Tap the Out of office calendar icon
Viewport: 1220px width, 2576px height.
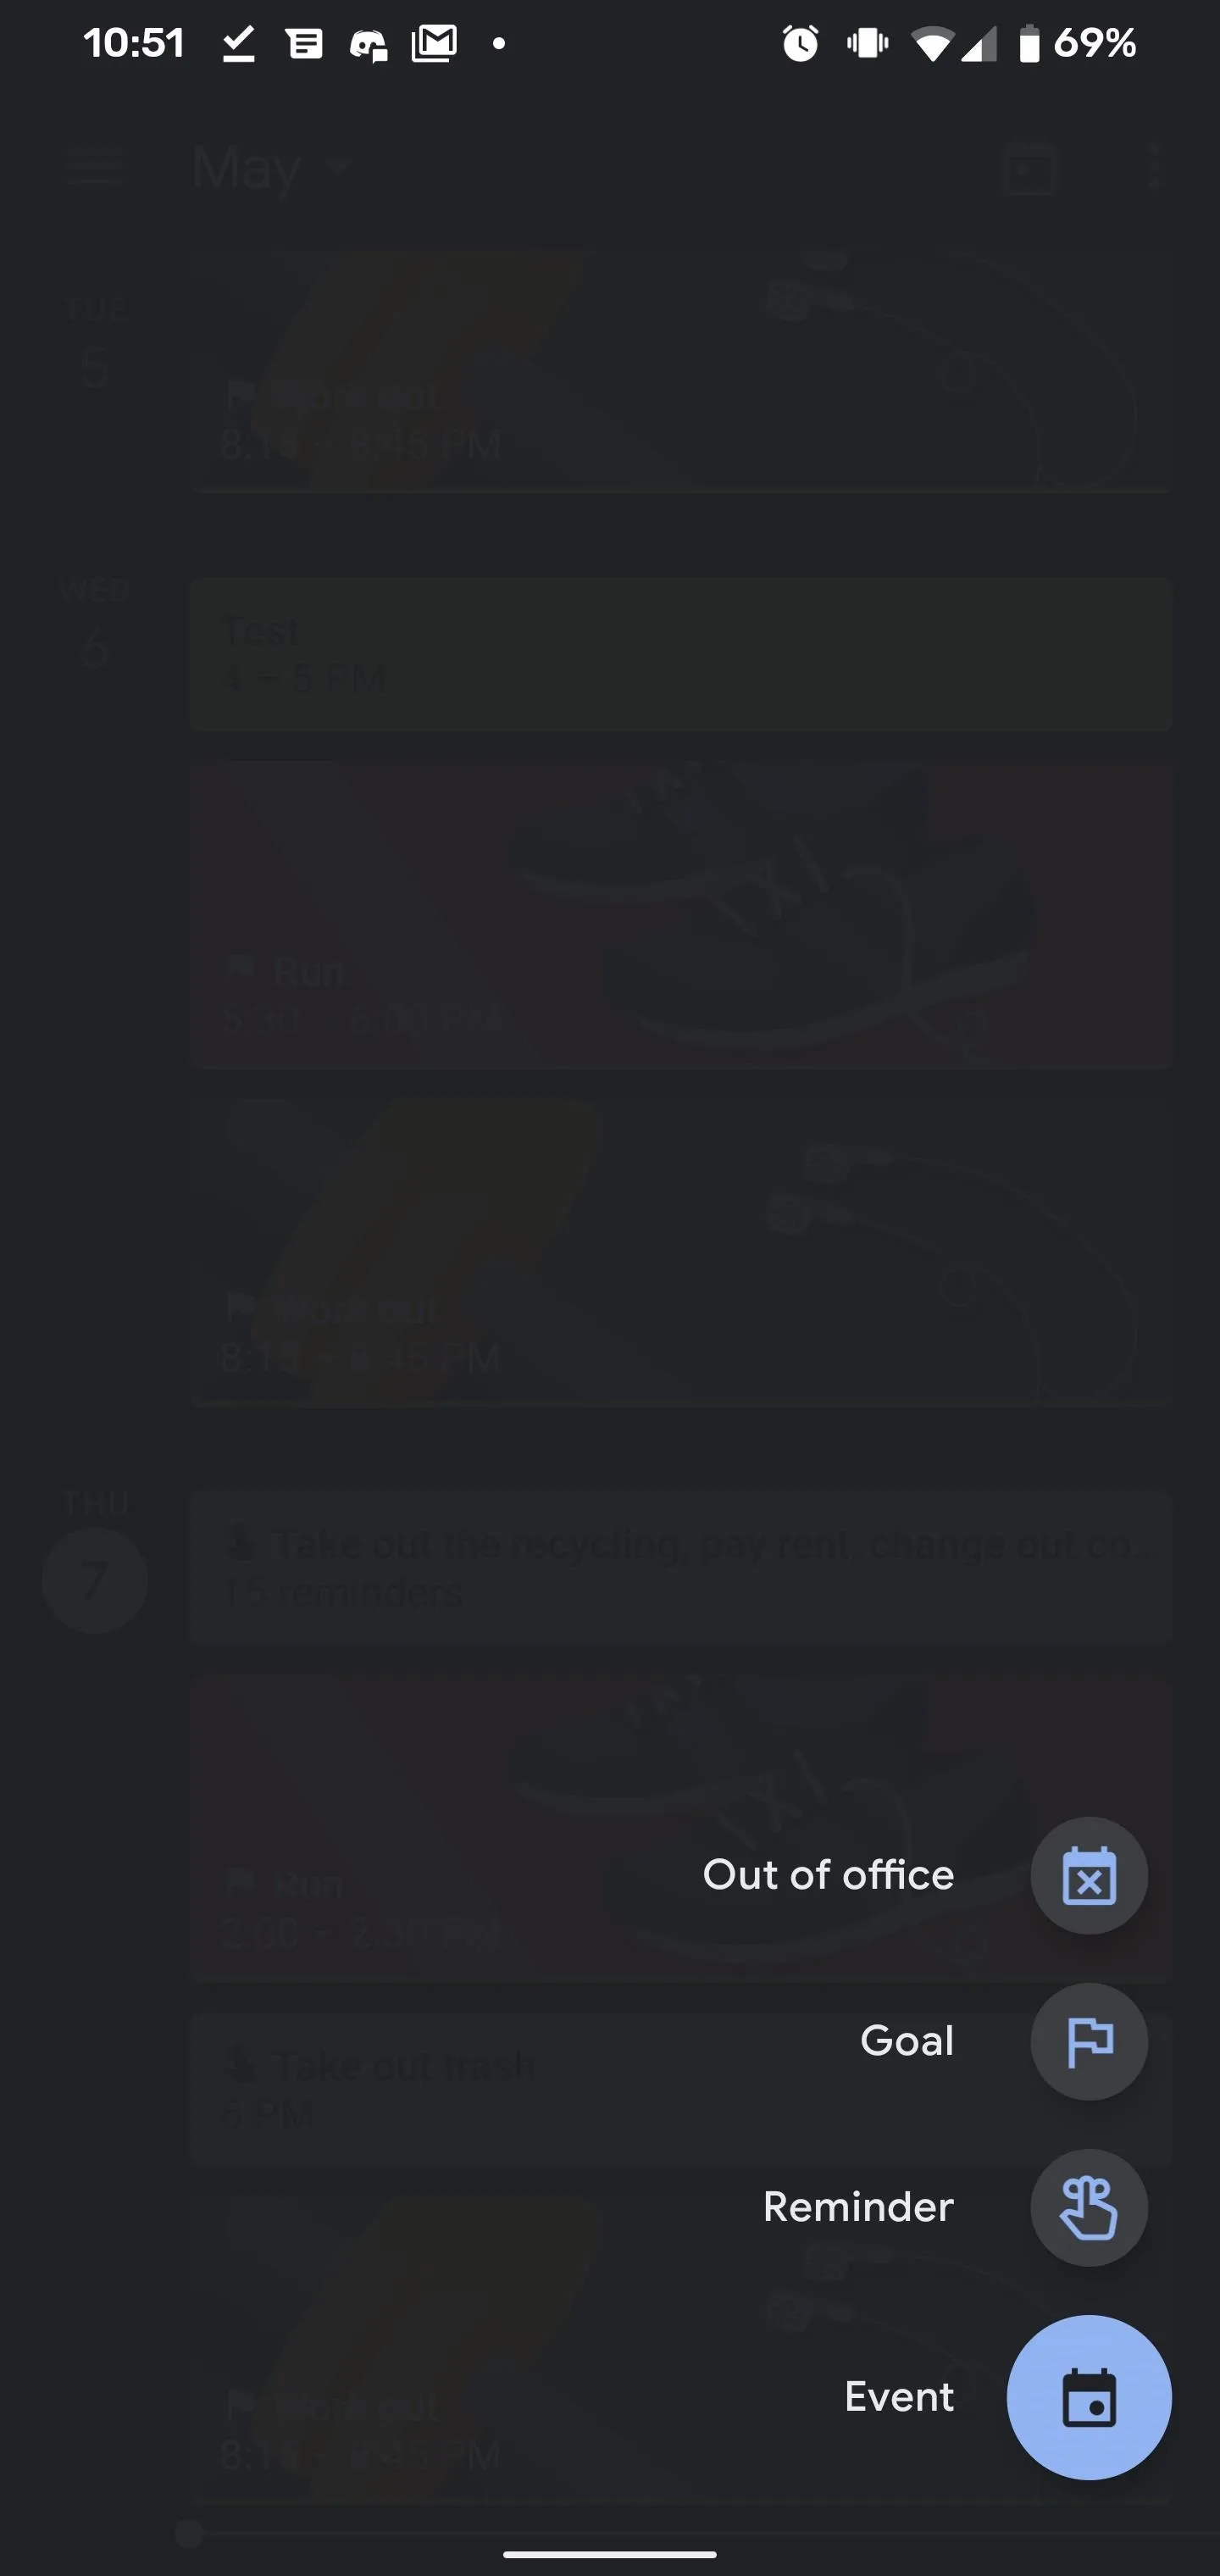coord(1089,1875)
